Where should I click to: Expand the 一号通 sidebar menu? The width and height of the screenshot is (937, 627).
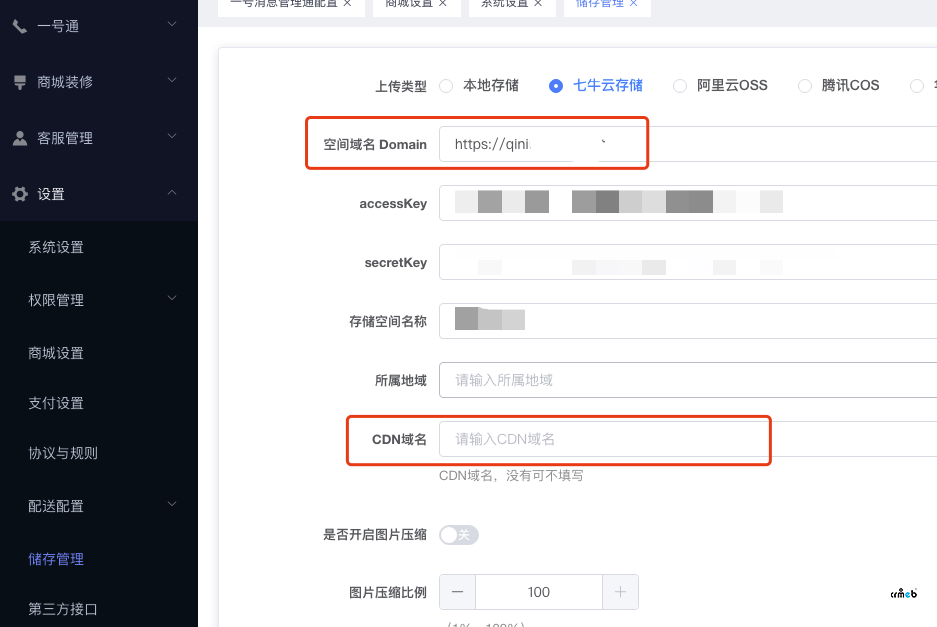click(x=172, y=25)
